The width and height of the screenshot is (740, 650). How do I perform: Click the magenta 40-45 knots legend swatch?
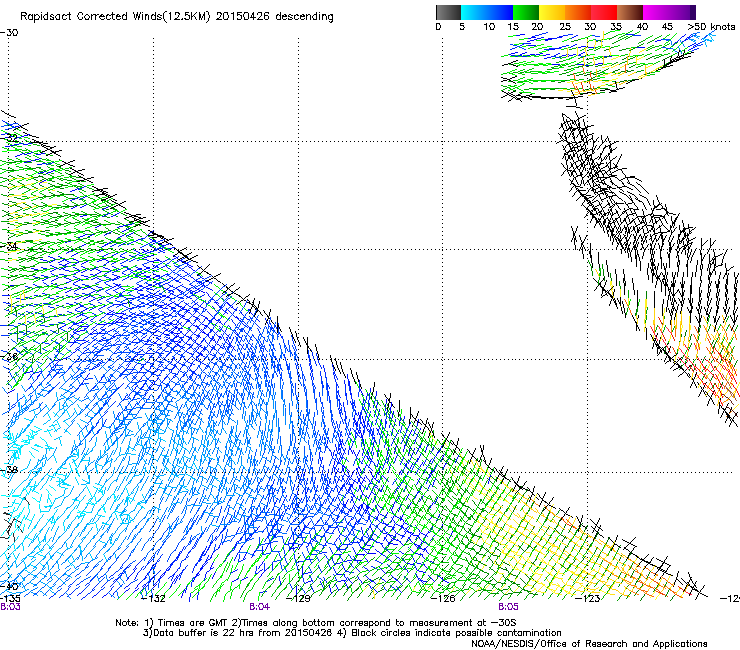click(656, 12)
